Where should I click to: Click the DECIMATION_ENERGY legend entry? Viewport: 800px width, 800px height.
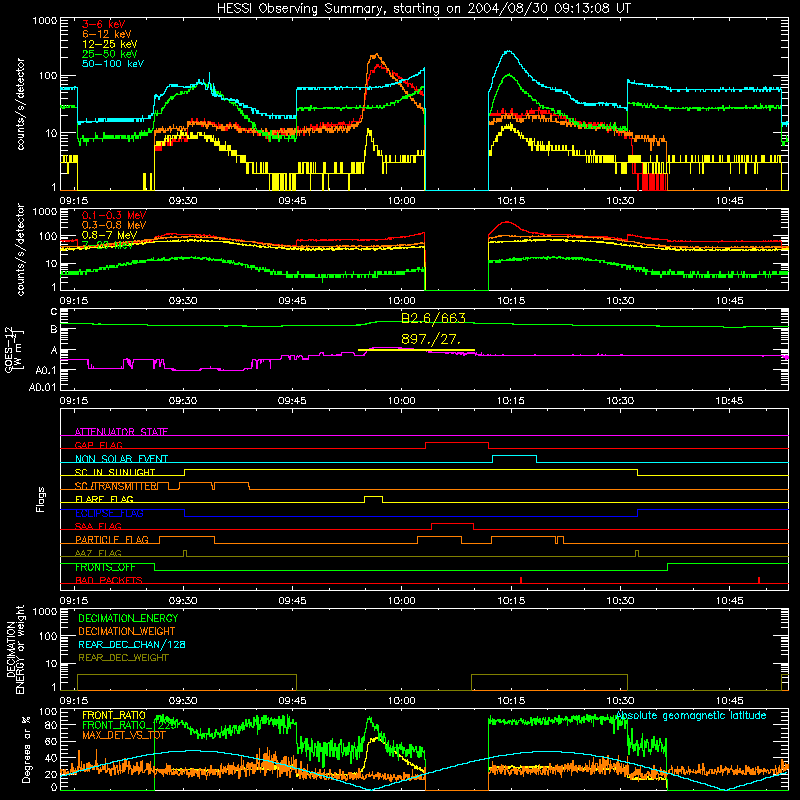click(x=128, y=618)
